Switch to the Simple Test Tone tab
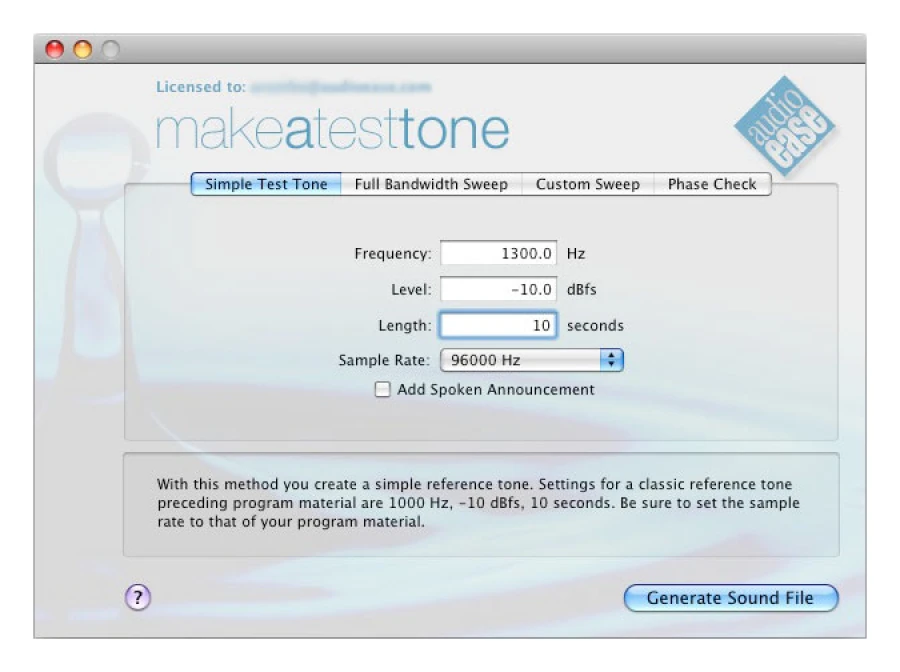 coord(266,184)
